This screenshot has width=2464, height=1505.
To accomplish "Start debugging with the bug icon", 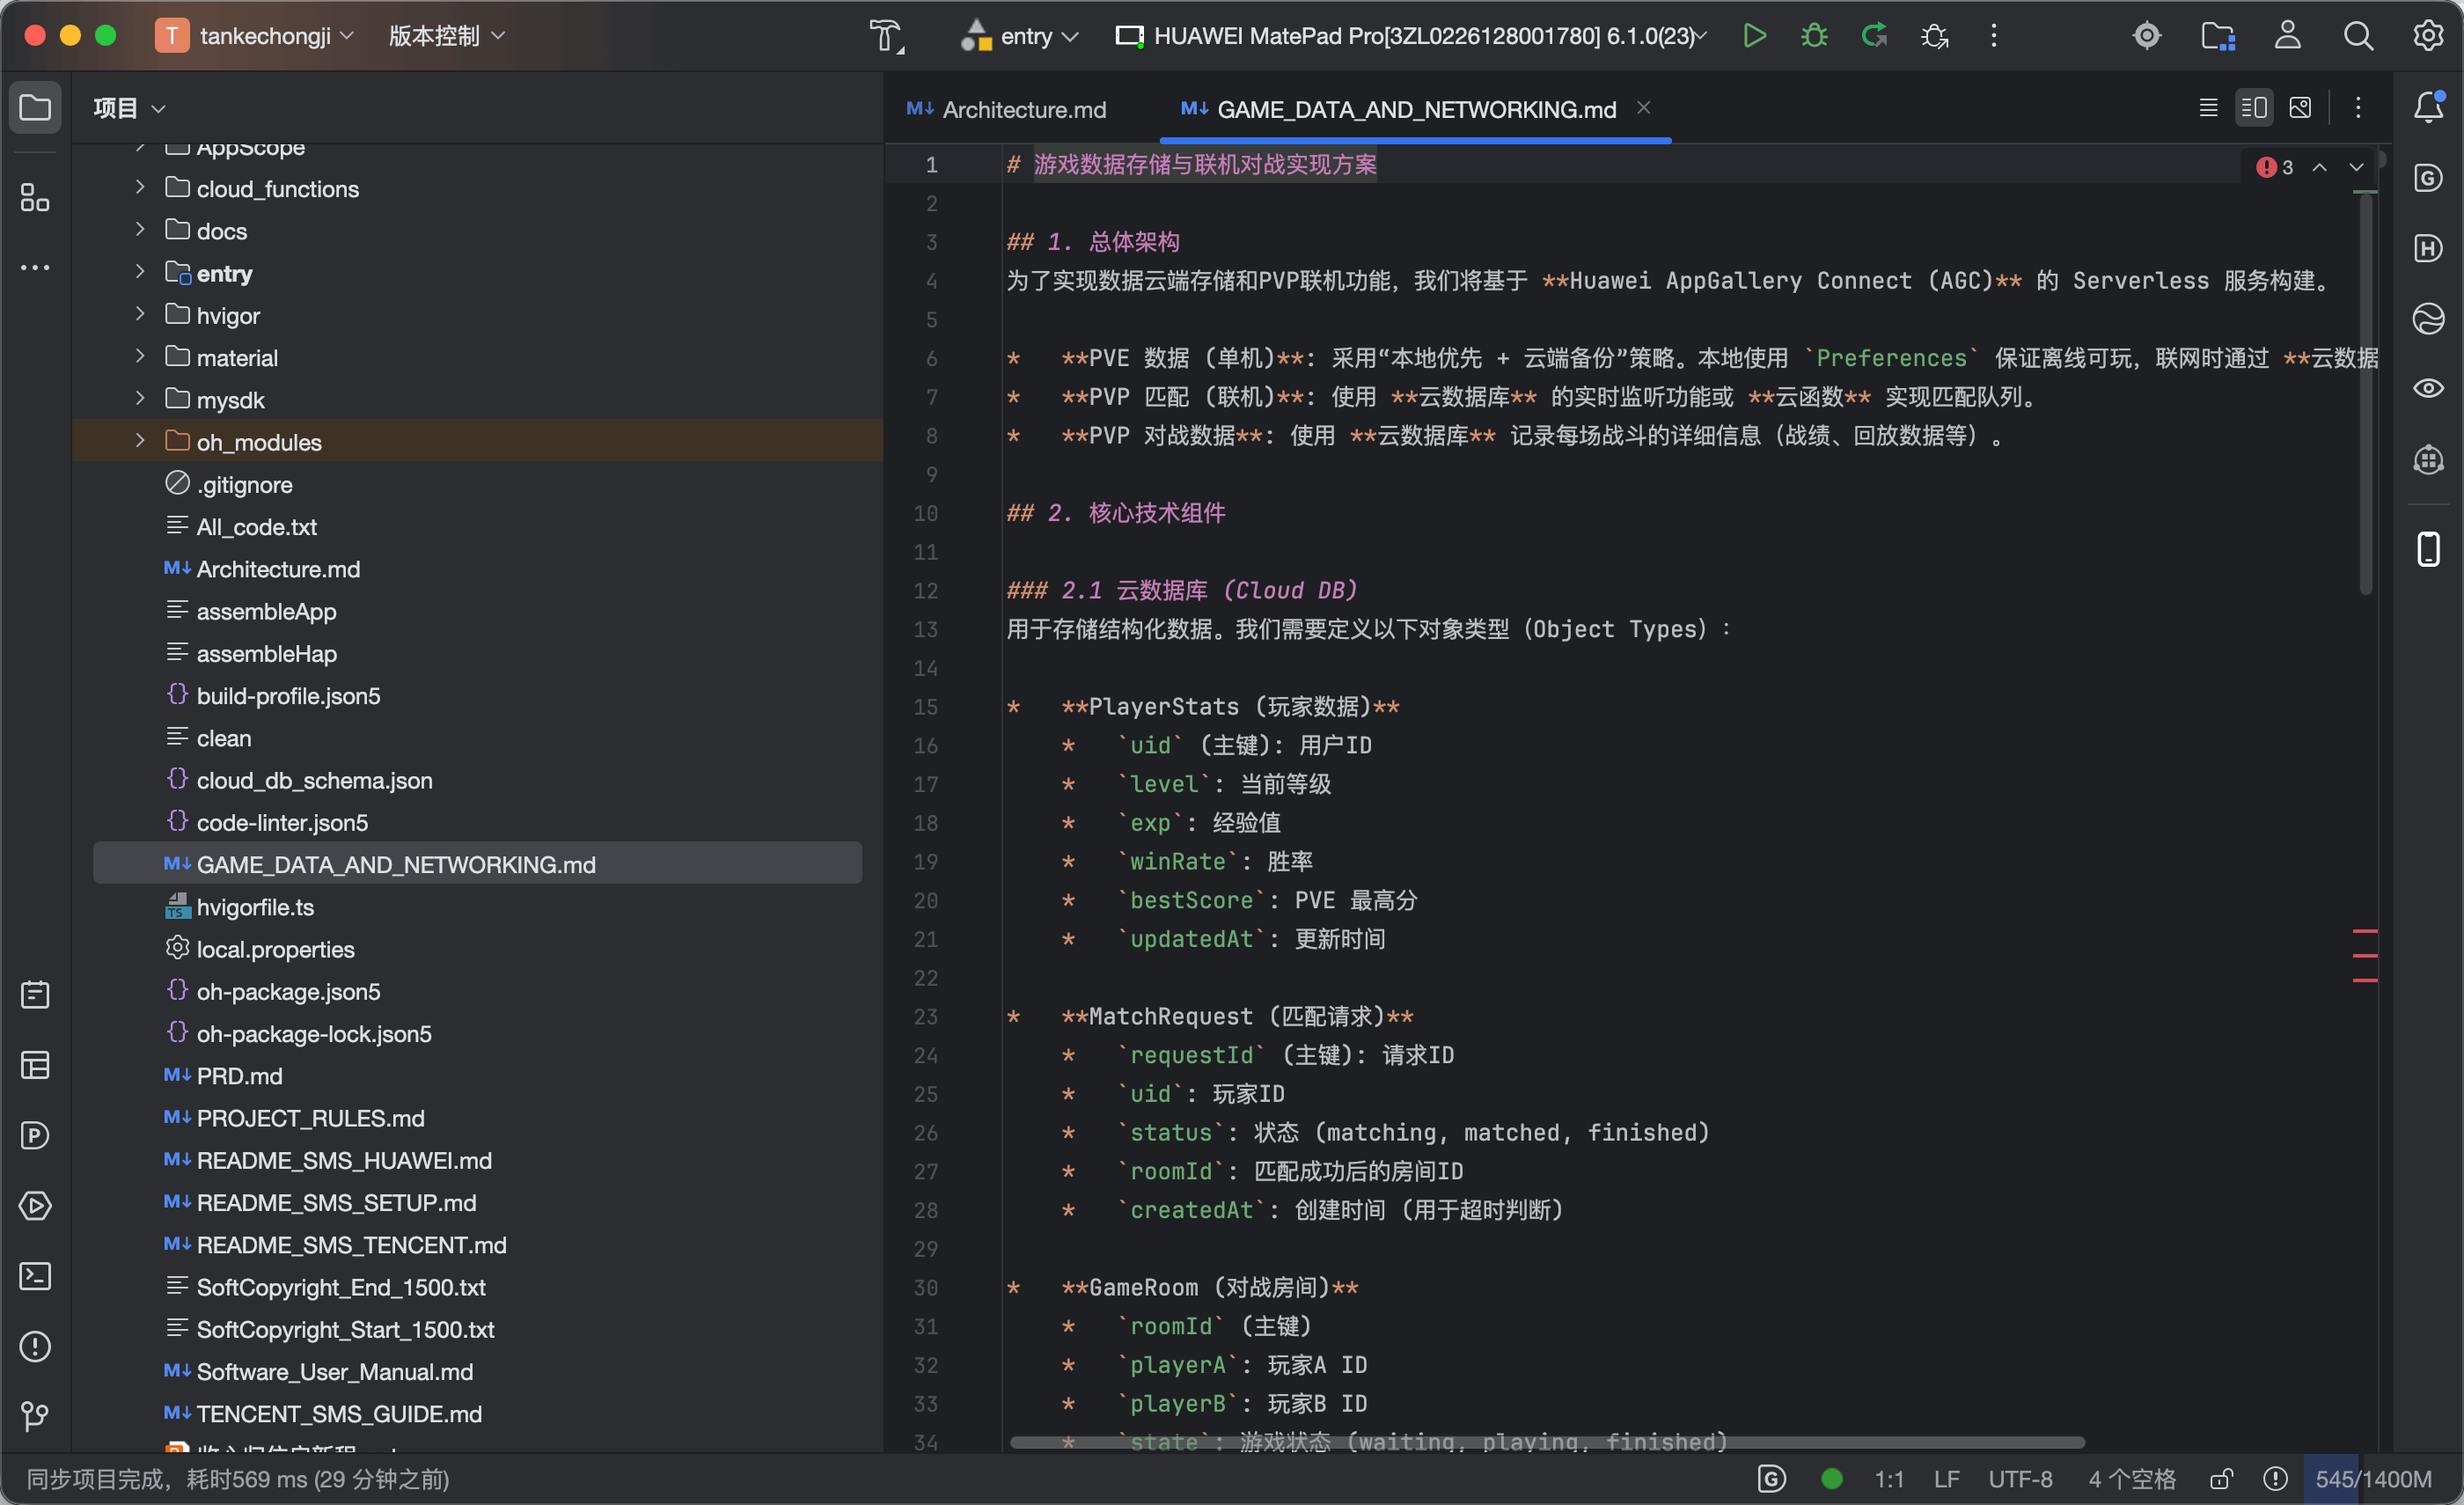I will coord(1814,36).
